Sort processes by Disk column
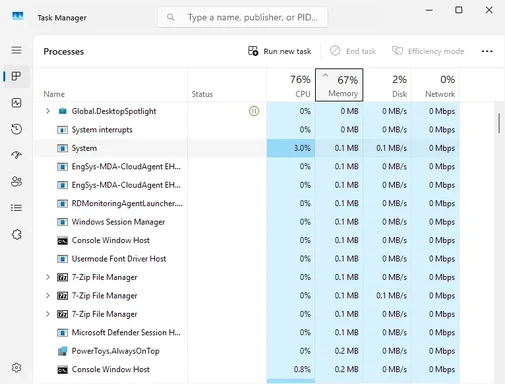 [x=387, y=85]
